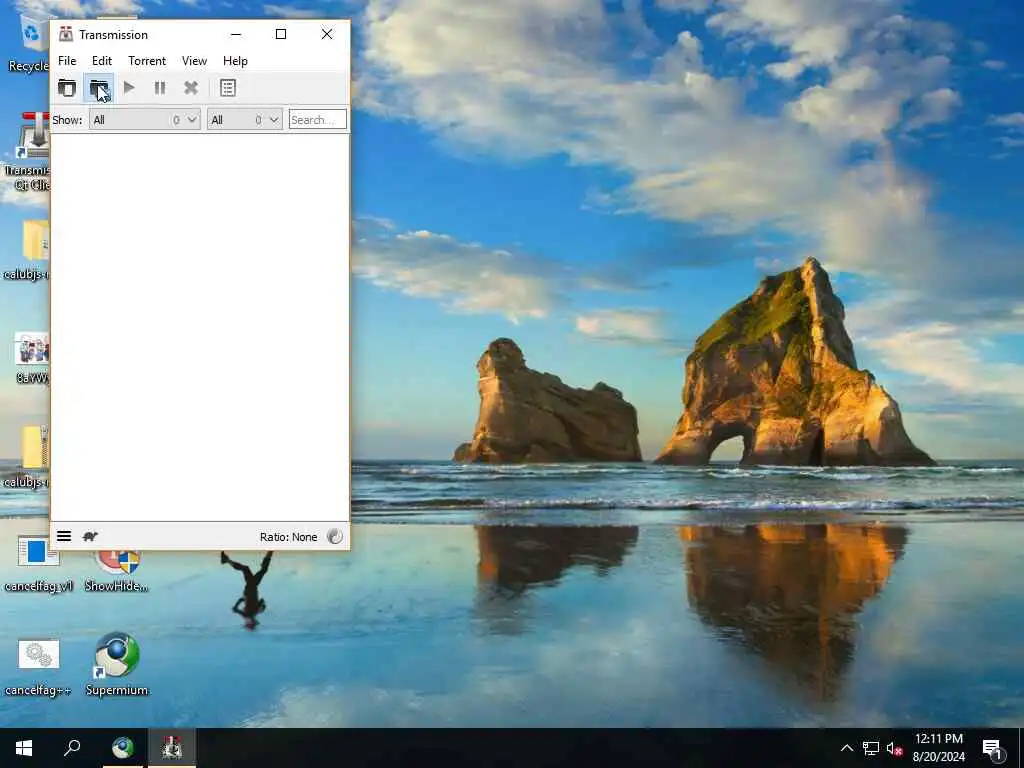The image size is (1024, 768).
Task: Select the ShowHide desktop icon
Action: pos(117,569)
